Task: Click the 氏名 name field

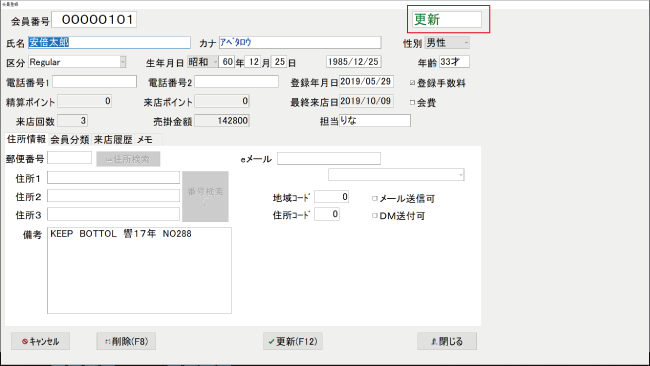Action: (109, 42)
